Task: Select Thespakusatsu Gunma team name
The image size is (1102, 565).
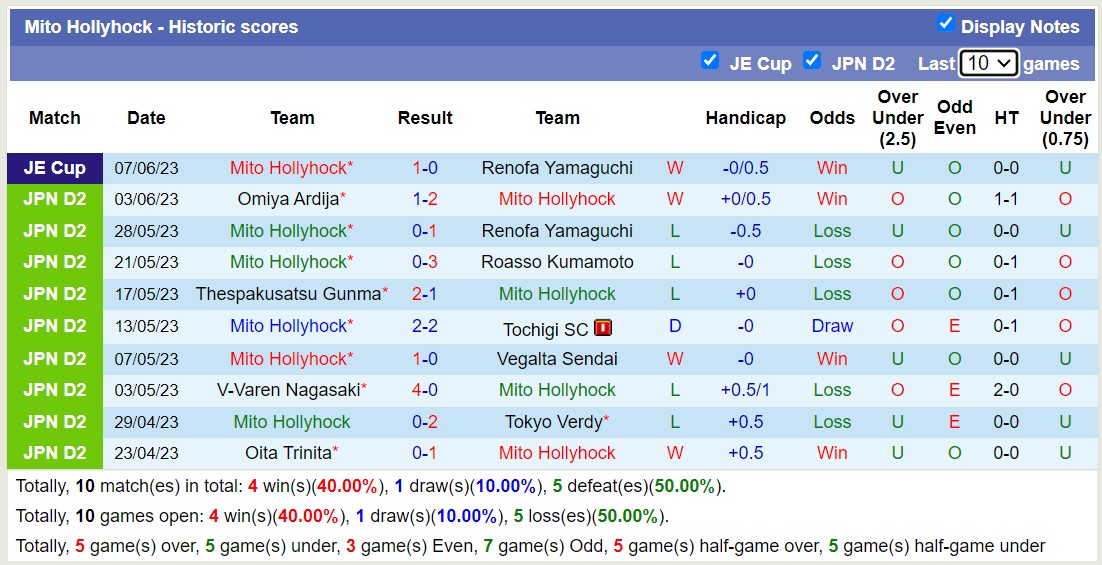Action: coord(288,294)
